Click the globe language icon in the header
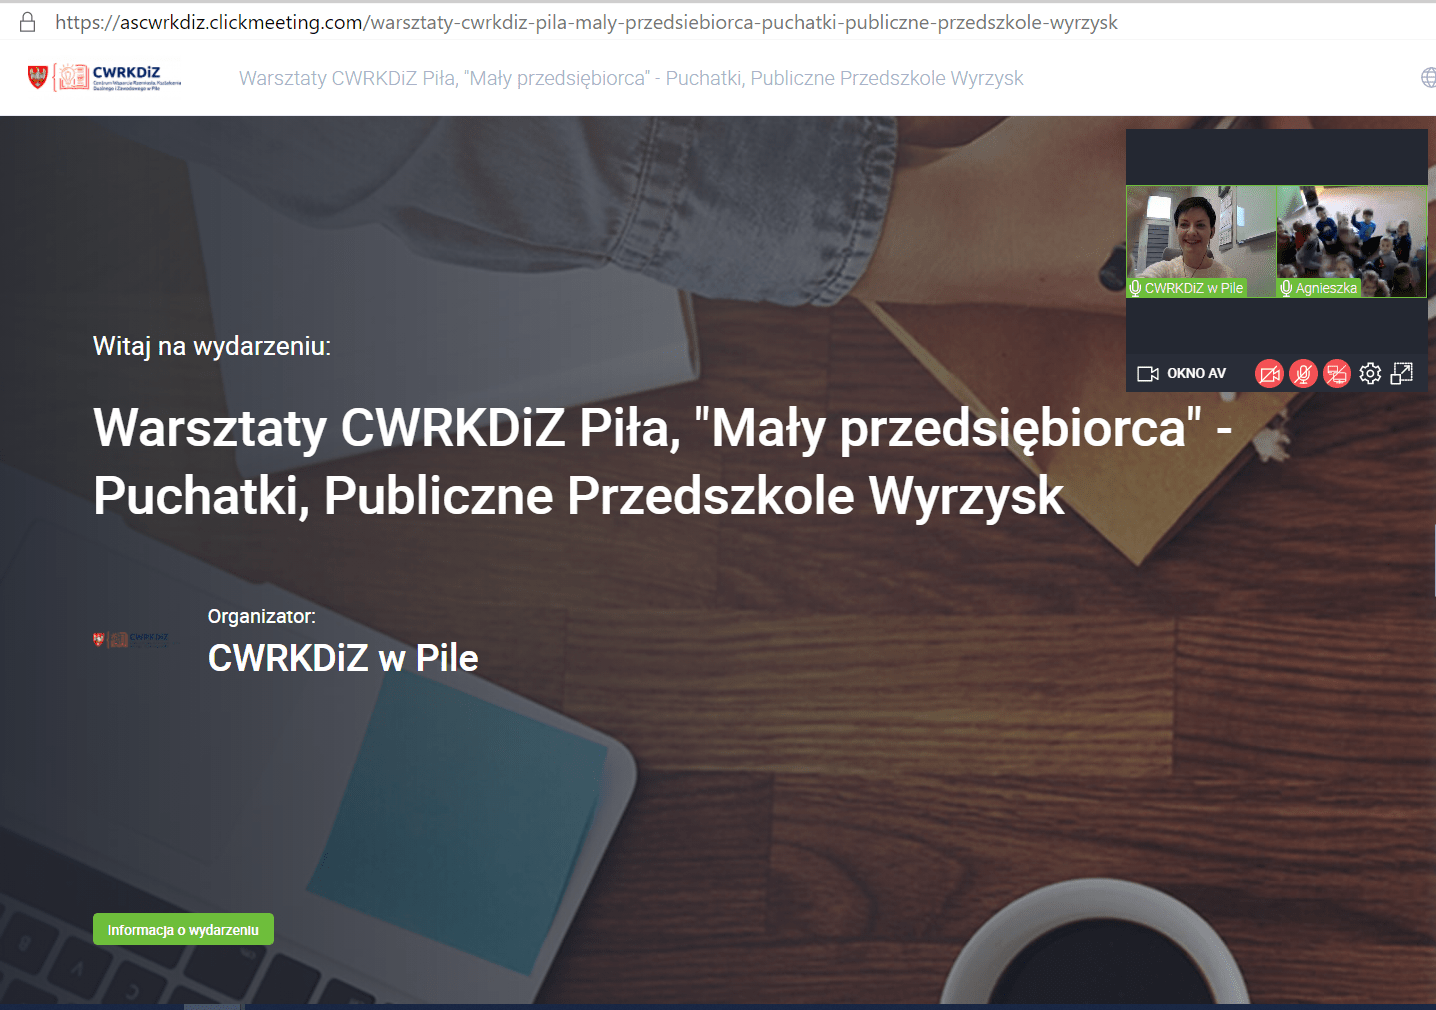 pyautogui.click(x=1428, y=78)
